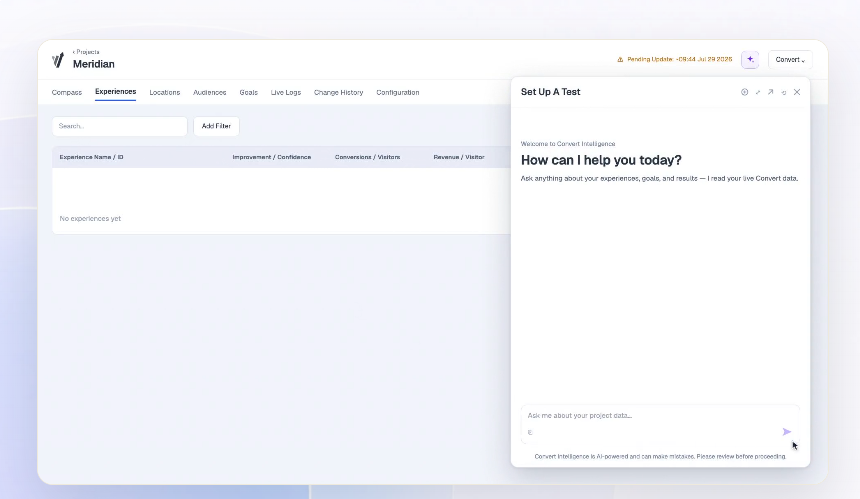Click the experiences Search field
860x499 pixels.
pos(120,126)
